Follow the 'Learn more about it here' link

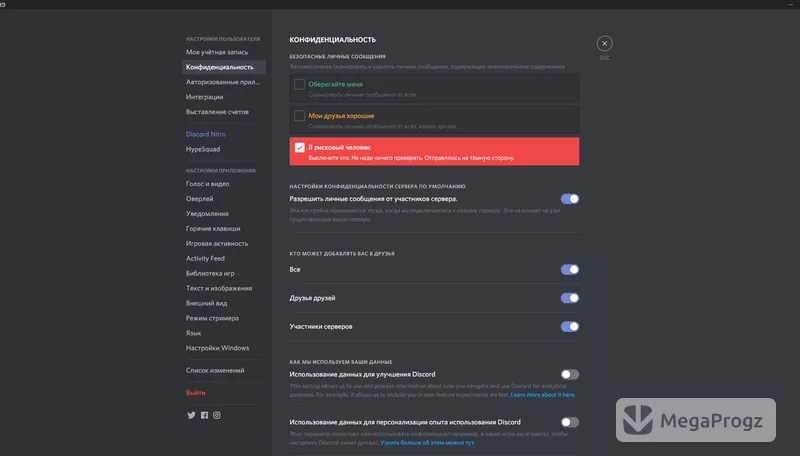point(542,395)
